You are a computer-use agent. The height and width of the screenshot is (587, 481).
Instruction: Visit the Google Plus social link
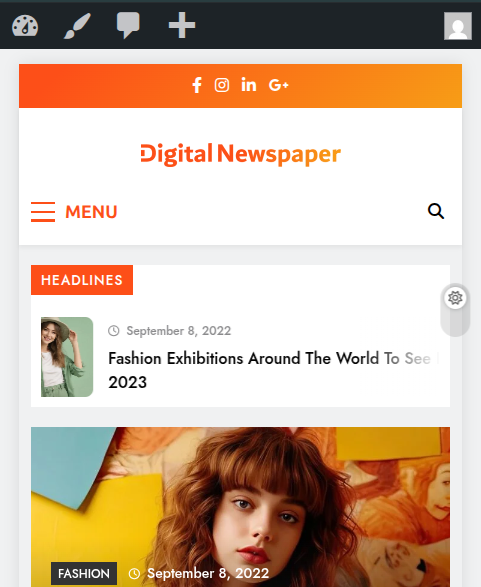tap(278, 85)
